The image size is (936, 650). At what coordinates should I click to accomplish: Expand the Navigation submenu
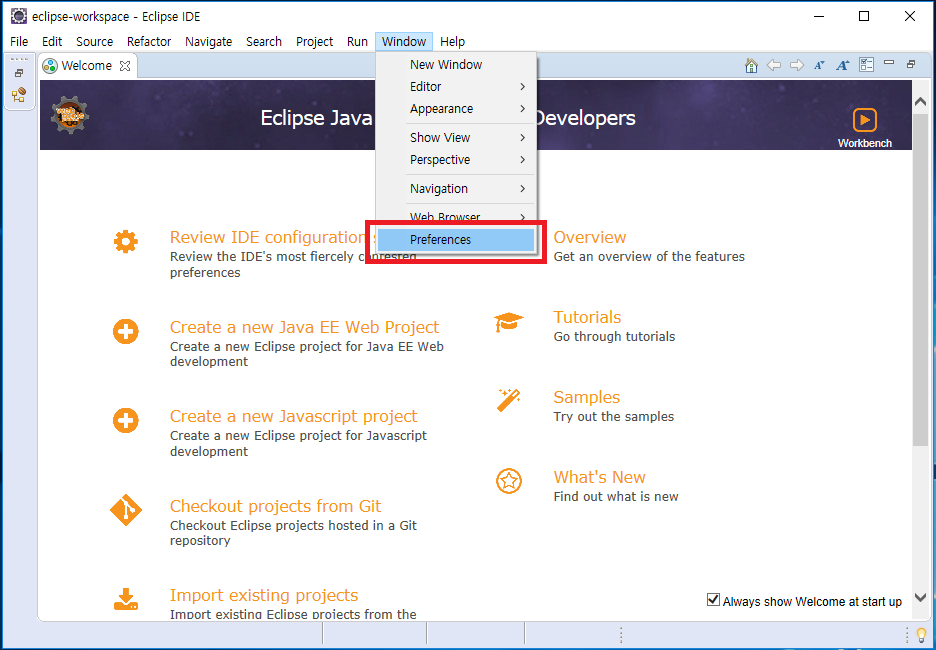coord(456,189)
